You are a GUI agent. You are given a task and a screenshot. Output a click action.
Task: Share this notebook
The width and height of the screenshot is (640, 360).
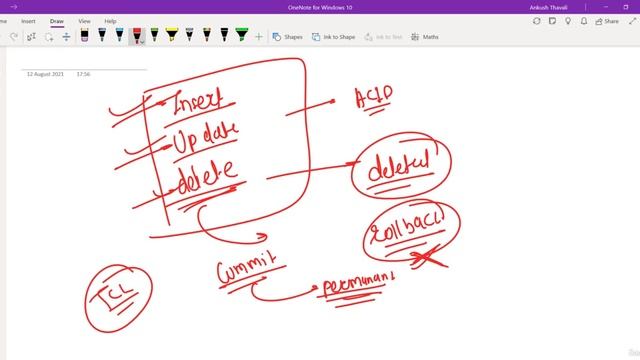607,21
